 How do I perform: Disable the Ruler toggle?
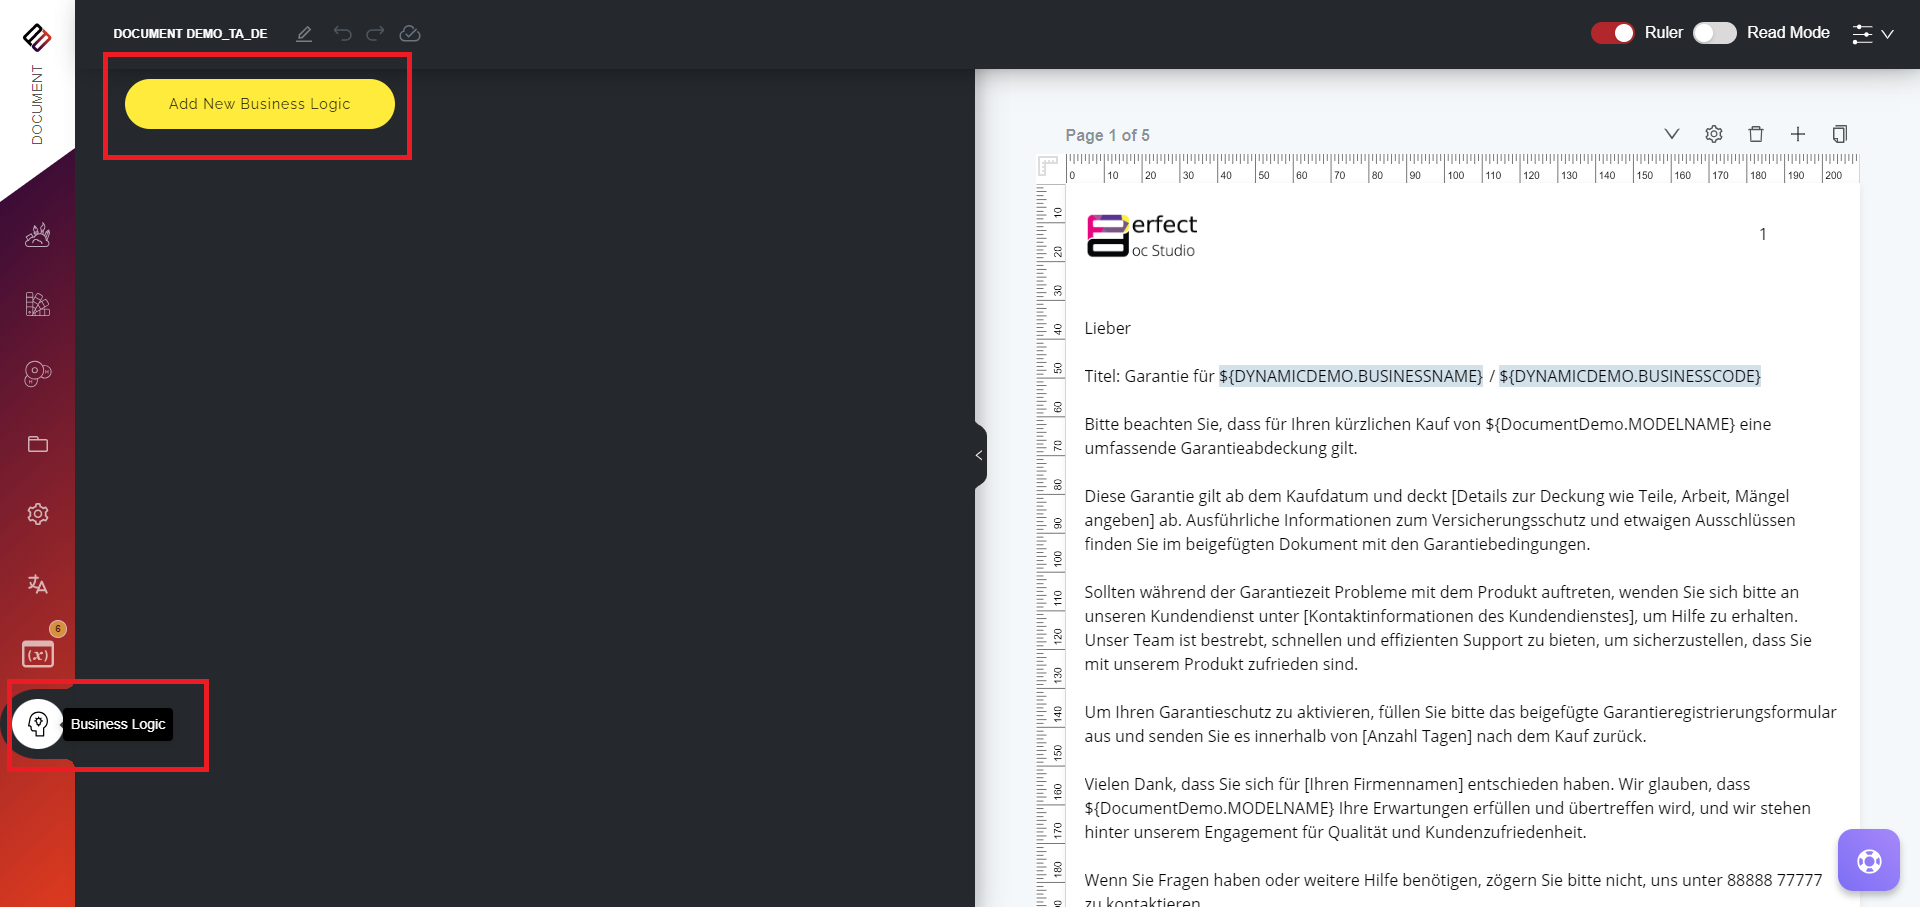[1612, 32]
